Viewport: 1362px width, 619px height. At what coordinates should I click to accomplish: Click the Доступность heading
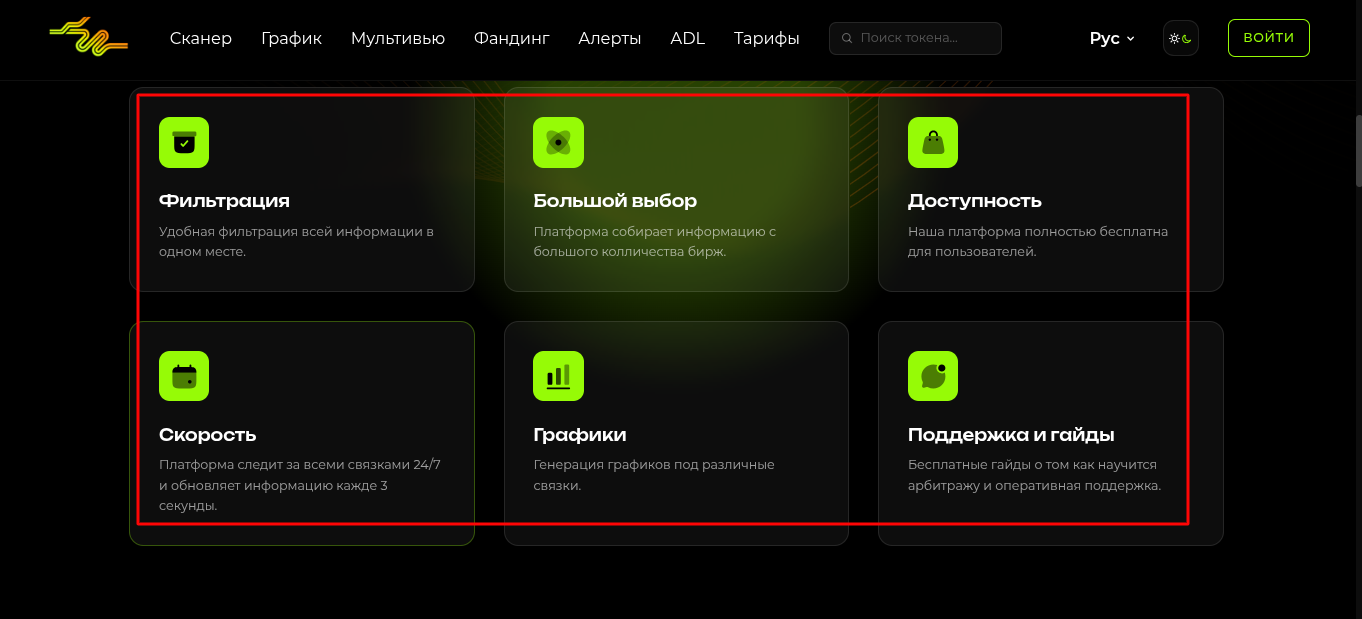[975, 201]
